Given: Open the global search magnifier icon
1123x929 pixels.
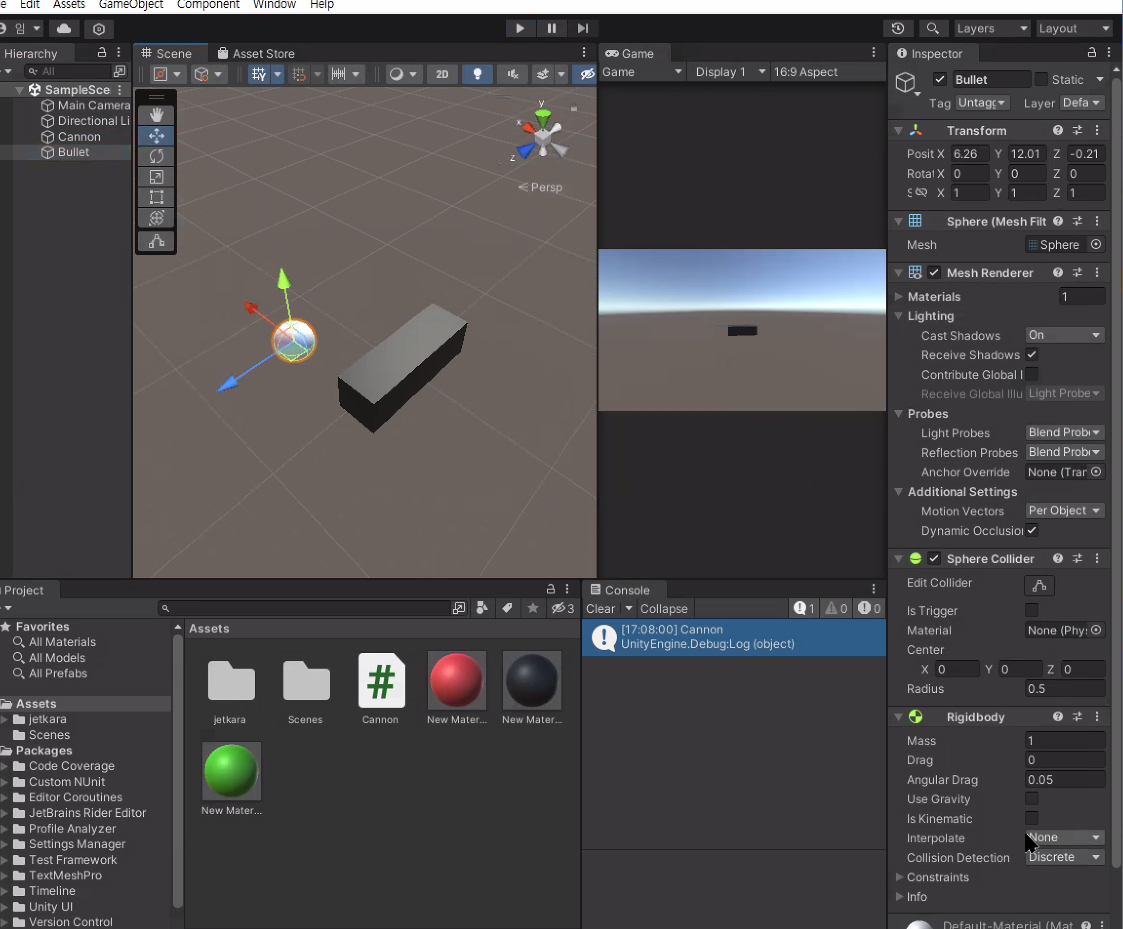Looking at the screenshot, I should click(x=932, y=29).
